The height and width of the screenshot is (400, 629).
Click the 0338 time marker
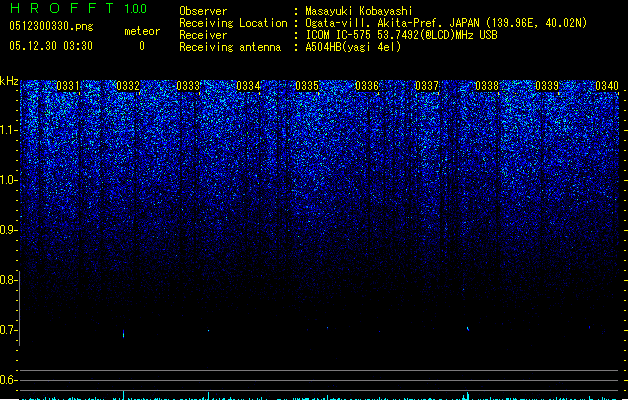click(x=487, y=85)
